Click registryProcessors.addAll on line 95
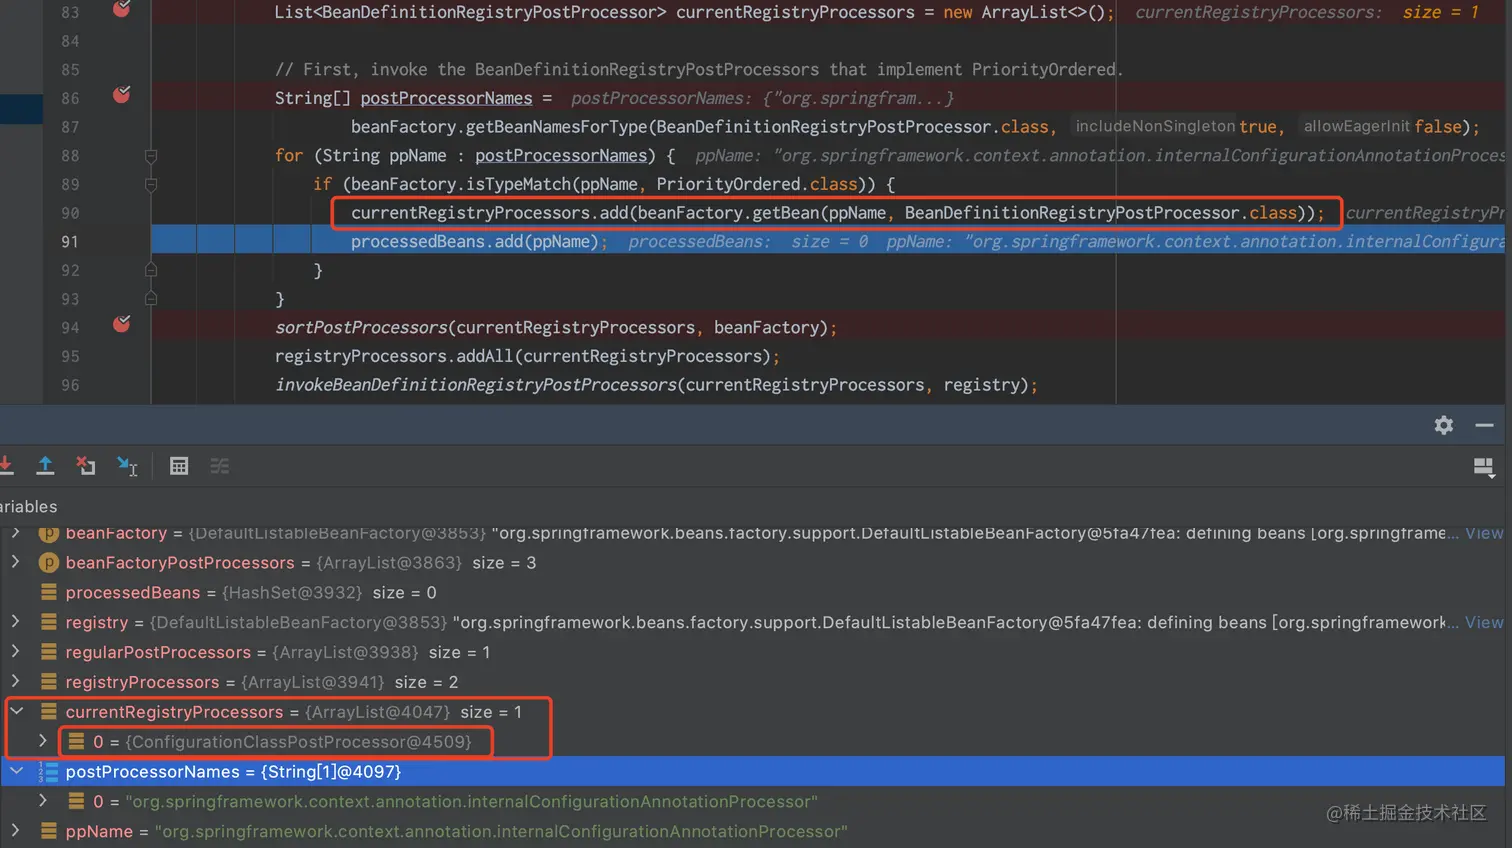The width and height of the screenshot is (1512, 848). point(394,356)
